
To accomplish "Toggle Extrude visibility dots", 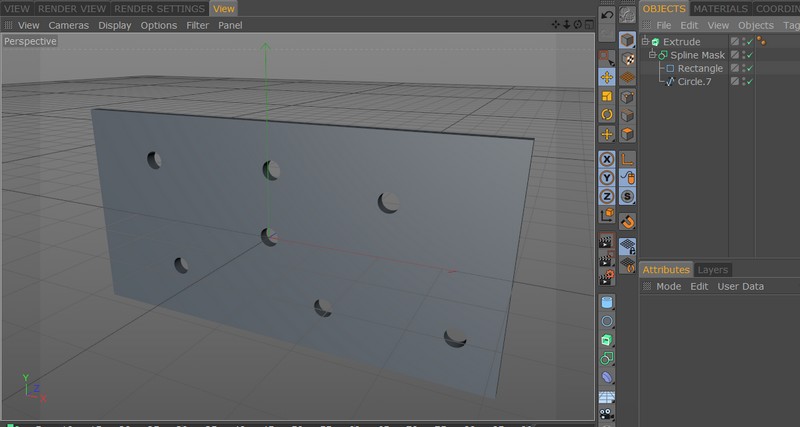I will pos(743,42).
